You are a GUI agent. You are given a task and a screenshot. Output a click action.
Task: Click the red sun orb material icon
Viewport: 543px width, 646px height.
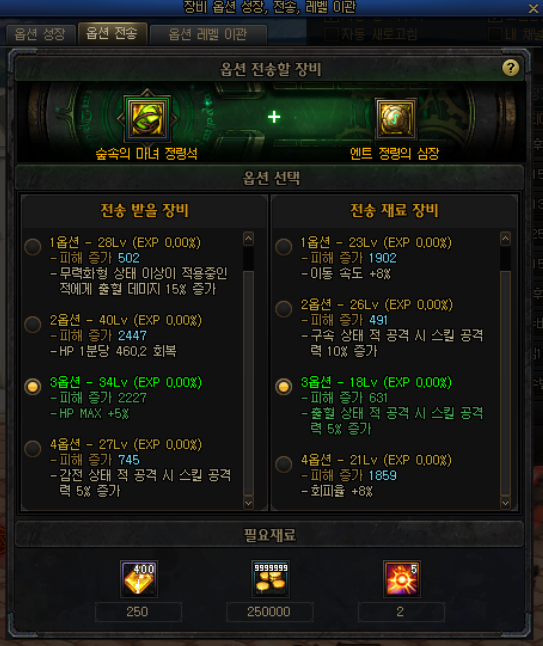click(x=402, y=578)
